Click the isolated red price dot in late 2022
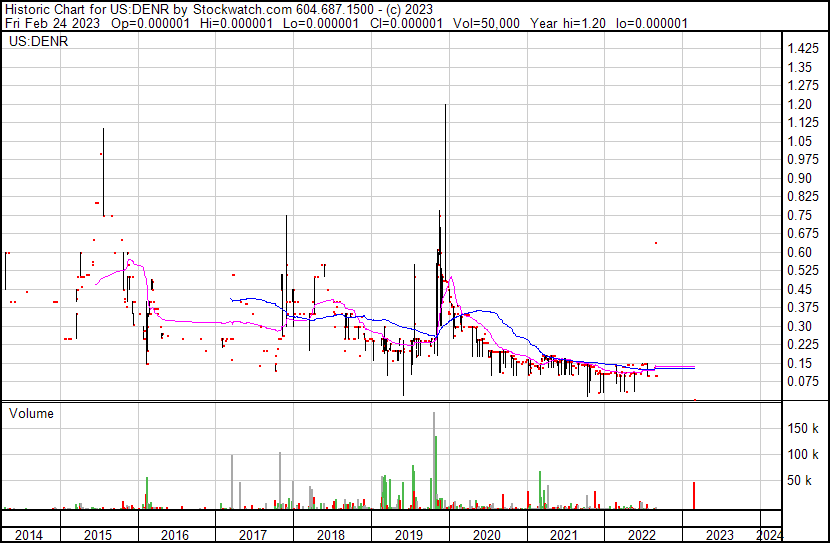This screenshot has height=543, width=830. (x=656, y=243)
